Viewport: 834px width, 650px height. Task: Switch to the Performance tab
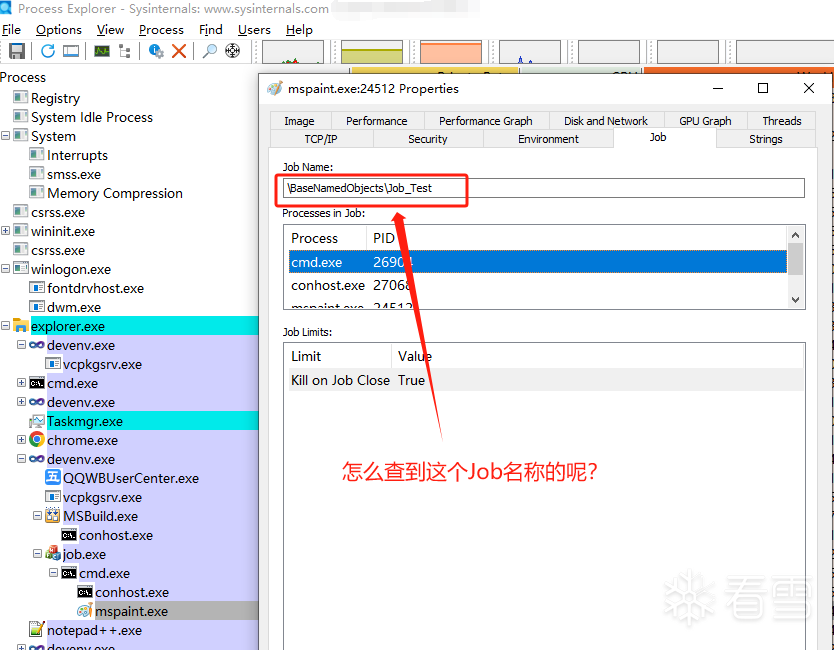tap(377, 121)
